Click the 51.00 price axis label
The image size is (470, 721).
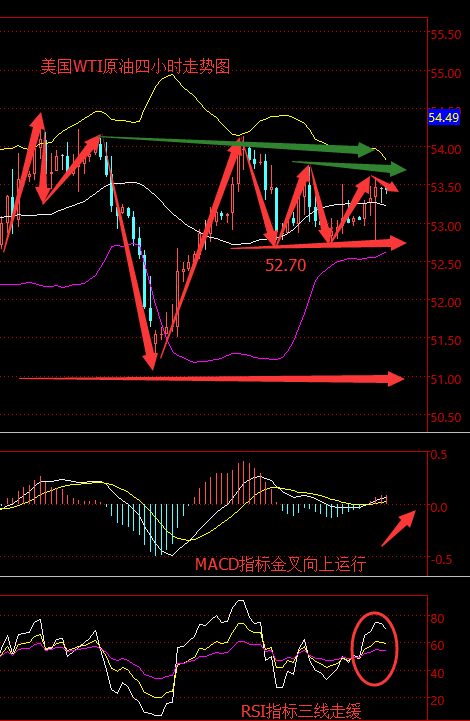tap(446, 379)
